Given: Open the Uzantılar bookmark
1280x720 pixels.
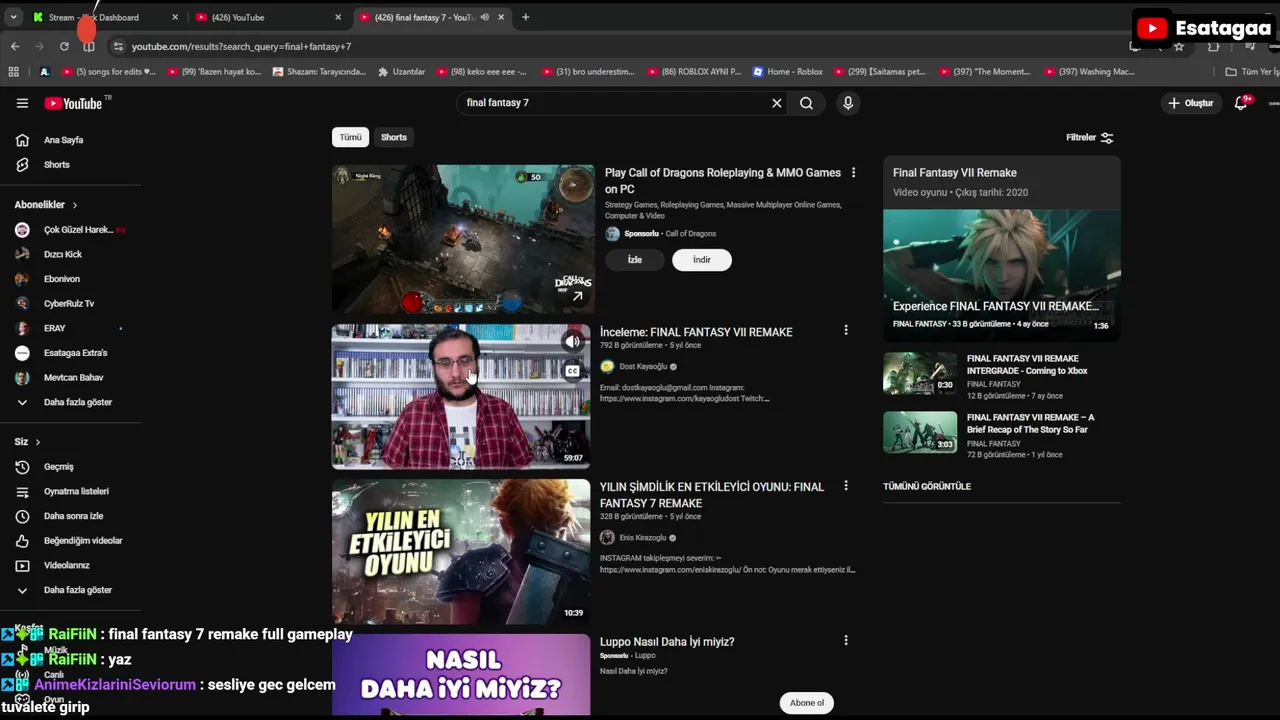Looking at the screenshot, I should click(x=401, y=72).
